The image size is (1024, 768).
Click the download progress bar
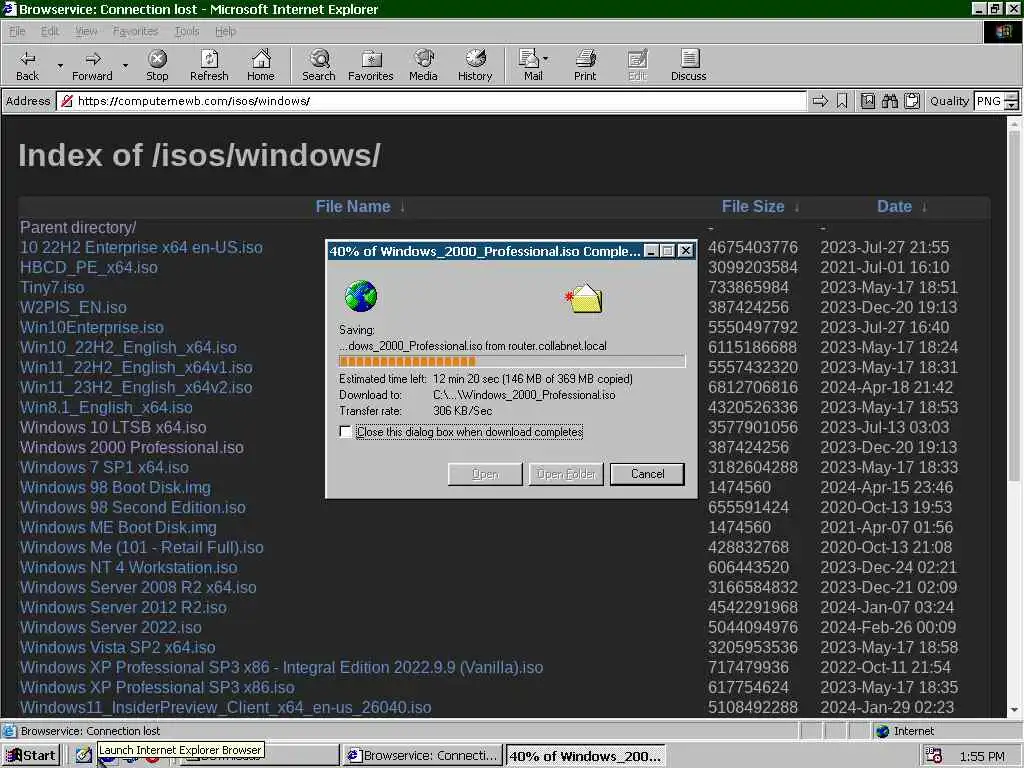click(512, 361)
